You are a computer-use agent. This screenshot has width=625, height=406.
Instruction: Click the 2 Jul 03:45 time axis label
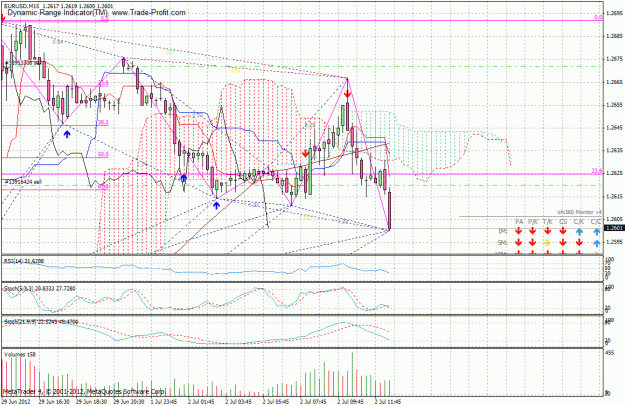click(x=240, y=402)
